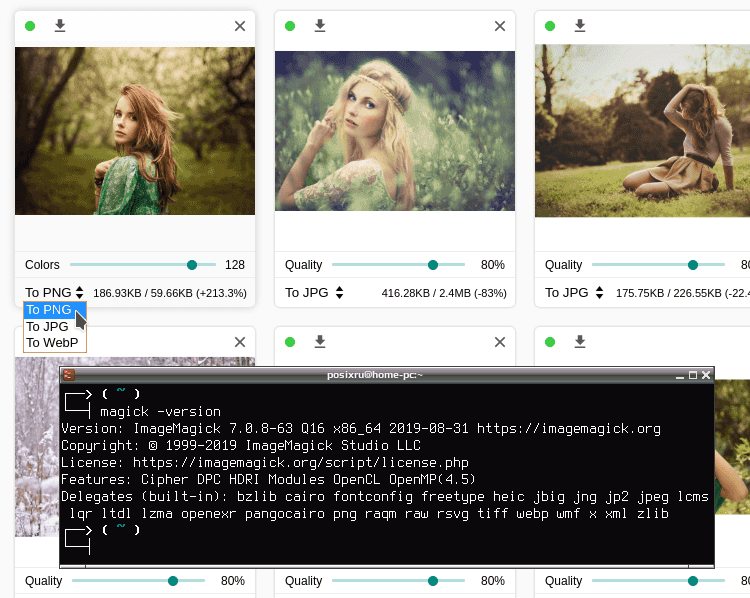Maximize the posixru@home-pc terminal window
This screenshot has width=750, height=598.
pyautogui.click(x=693, y=376)
